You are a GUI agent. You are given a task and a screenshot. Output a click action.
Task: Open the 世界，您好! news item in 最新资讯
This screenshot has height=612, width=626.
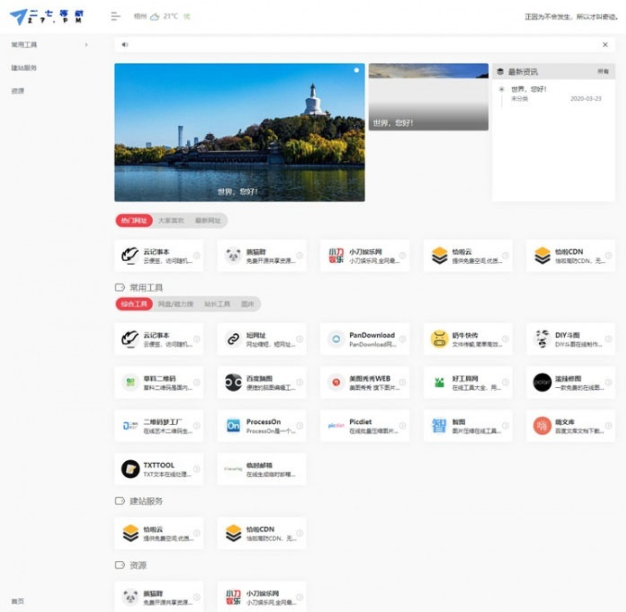tap(529, 89)
